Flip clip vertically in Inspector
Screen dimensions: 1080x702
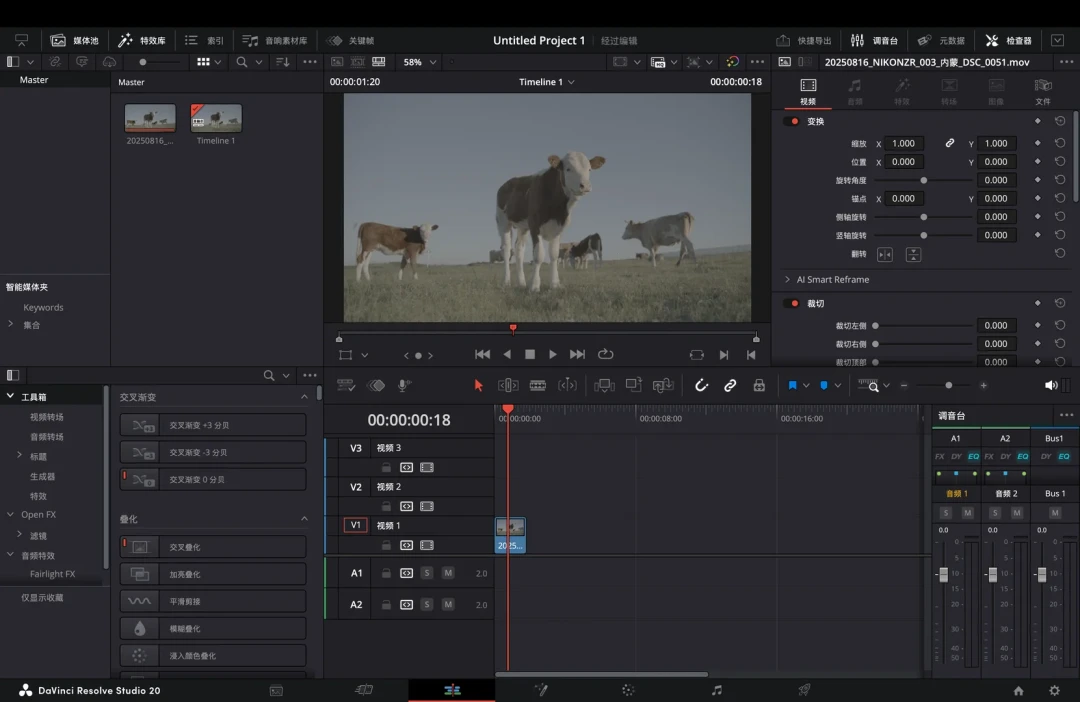[x=913, y=255]
